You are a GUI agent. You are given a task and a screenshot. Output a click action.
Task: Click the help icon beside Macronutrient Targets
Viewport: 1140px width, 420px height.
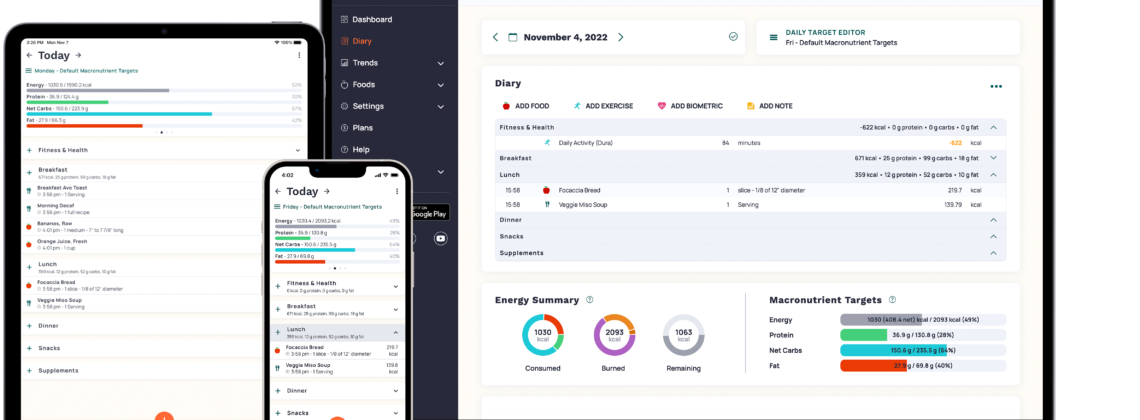tap(892, 299)
